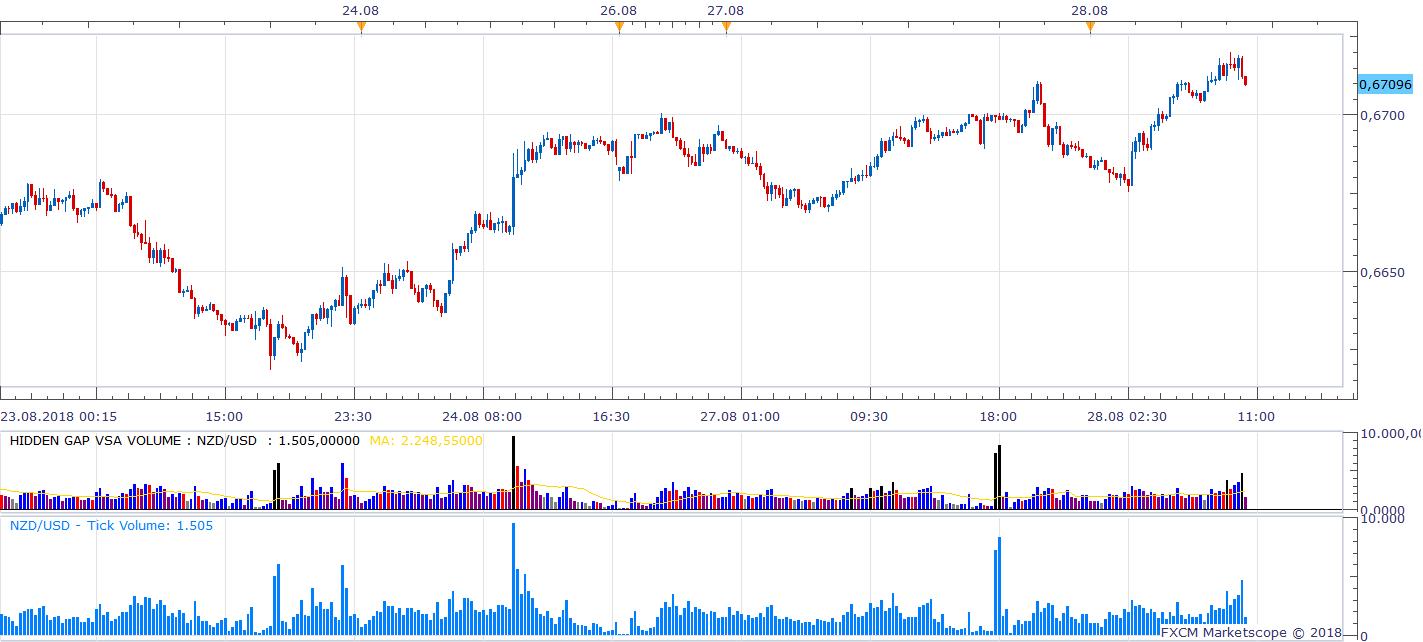Click the tall black VSA bar near 18:00
Image resolution: width=1423 pixels, height=642 pixels.
tap(998, 477)
